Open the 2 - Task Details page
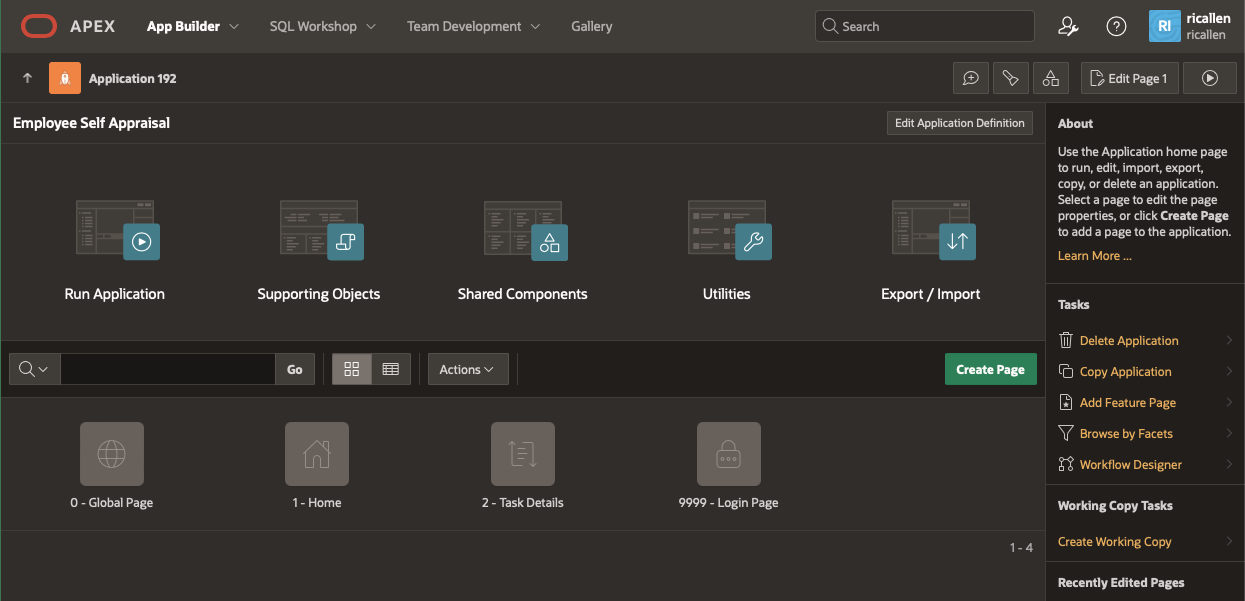Viewport: 1245px width, 601px height. tap(522, 454)
